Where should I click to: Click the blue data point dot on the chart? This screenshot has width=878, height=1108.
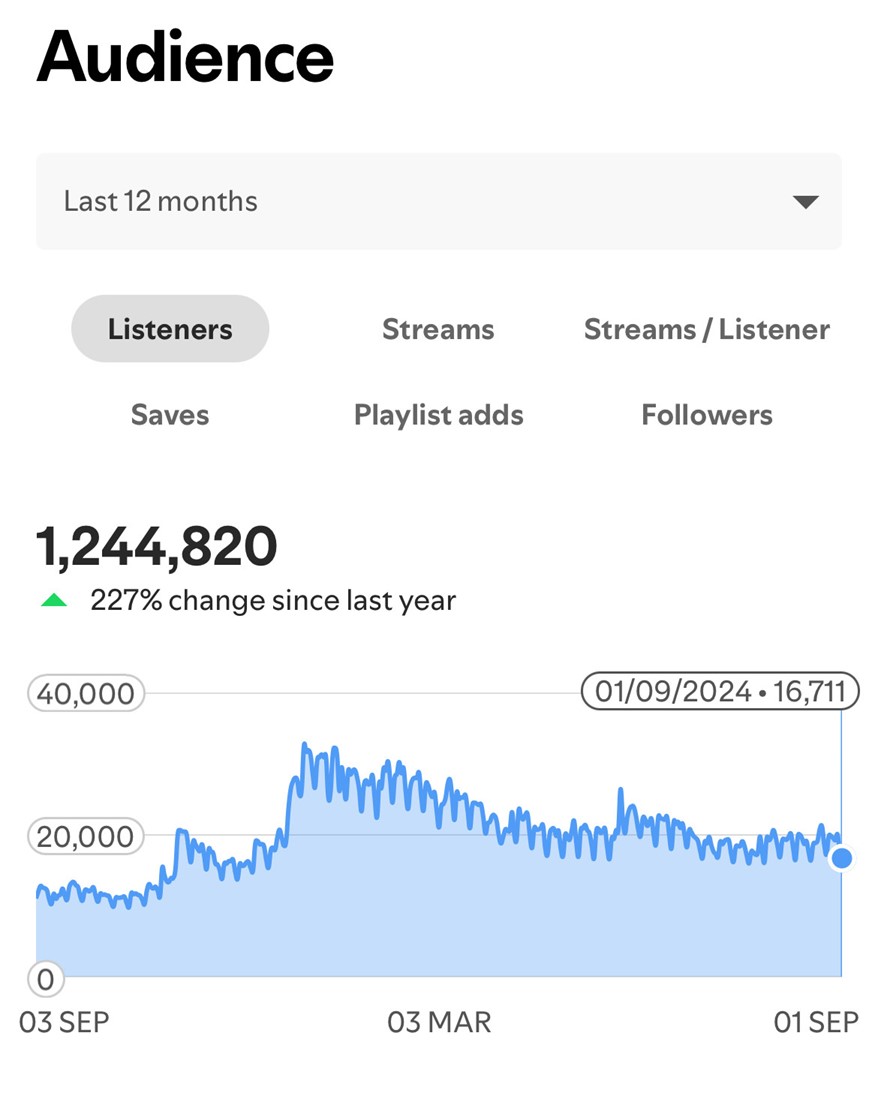[x=842, y=858]
